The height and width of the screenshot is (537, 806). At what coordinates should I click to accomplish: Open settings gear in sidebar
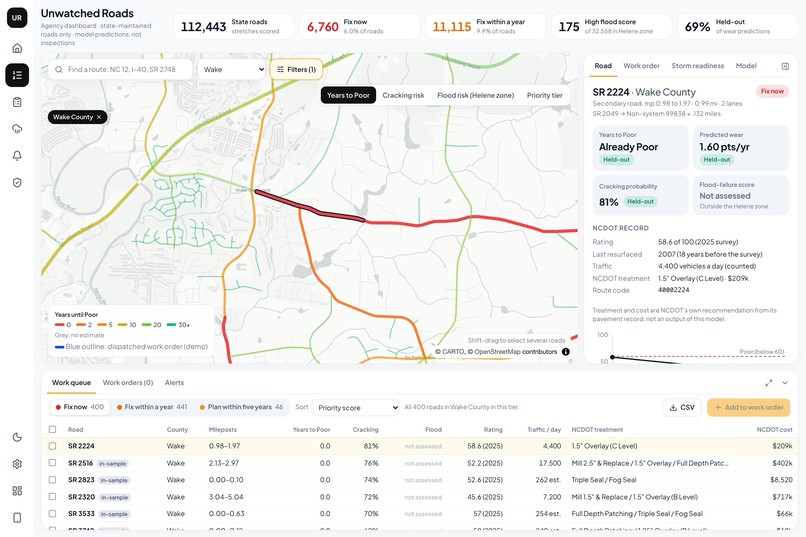click(x=17, y=464)
